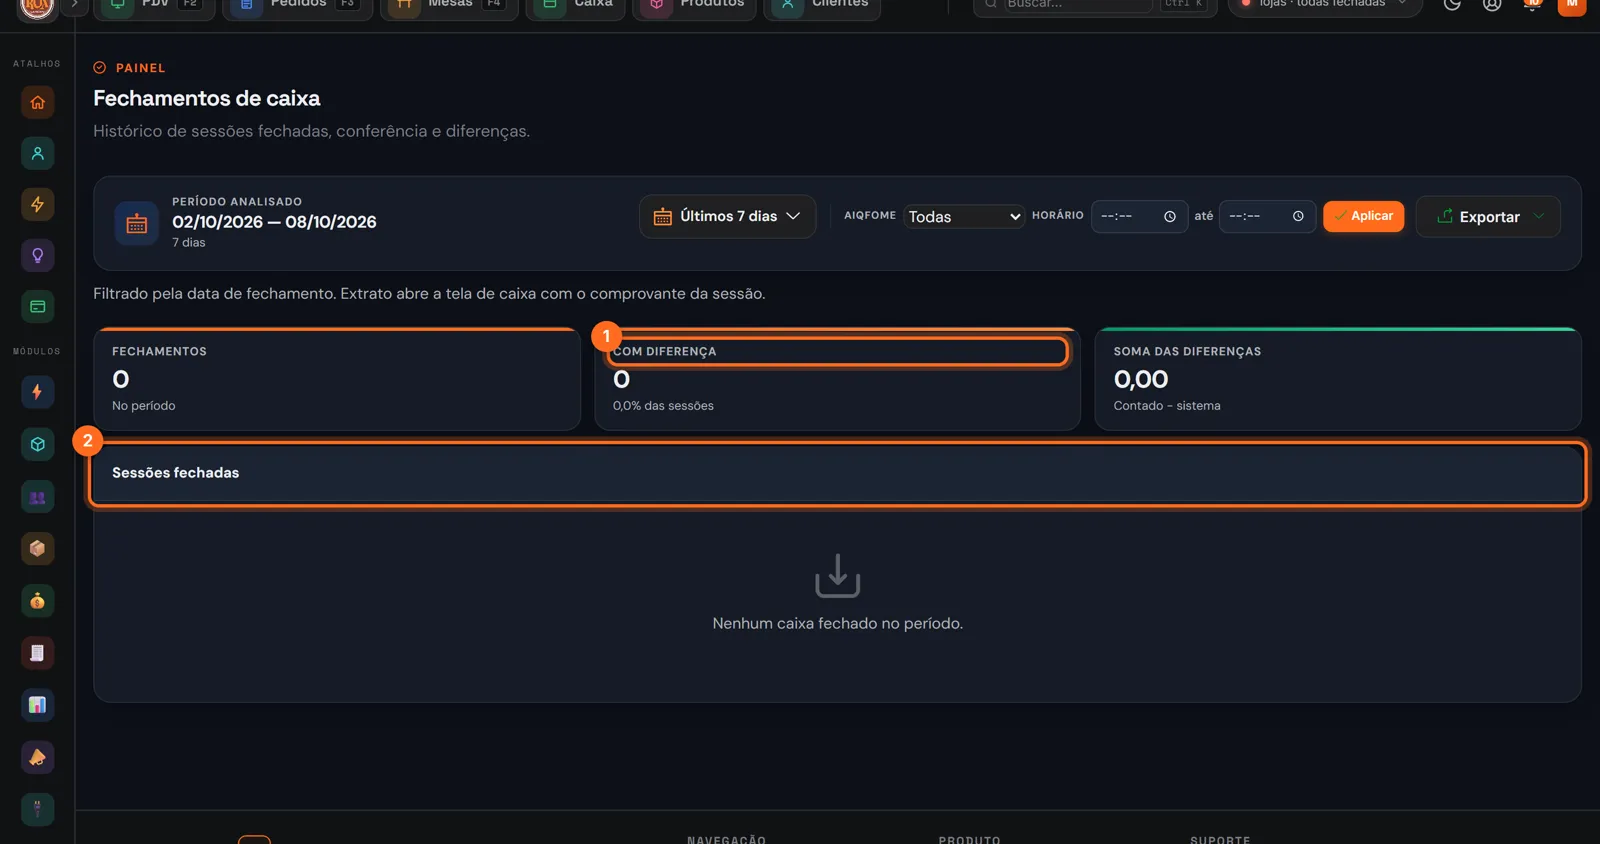1600x844 pixels.
Task: Click the period text 02/10/2026 — 08/10/2026
Action: pyautogui.click(x=274, y=222)
